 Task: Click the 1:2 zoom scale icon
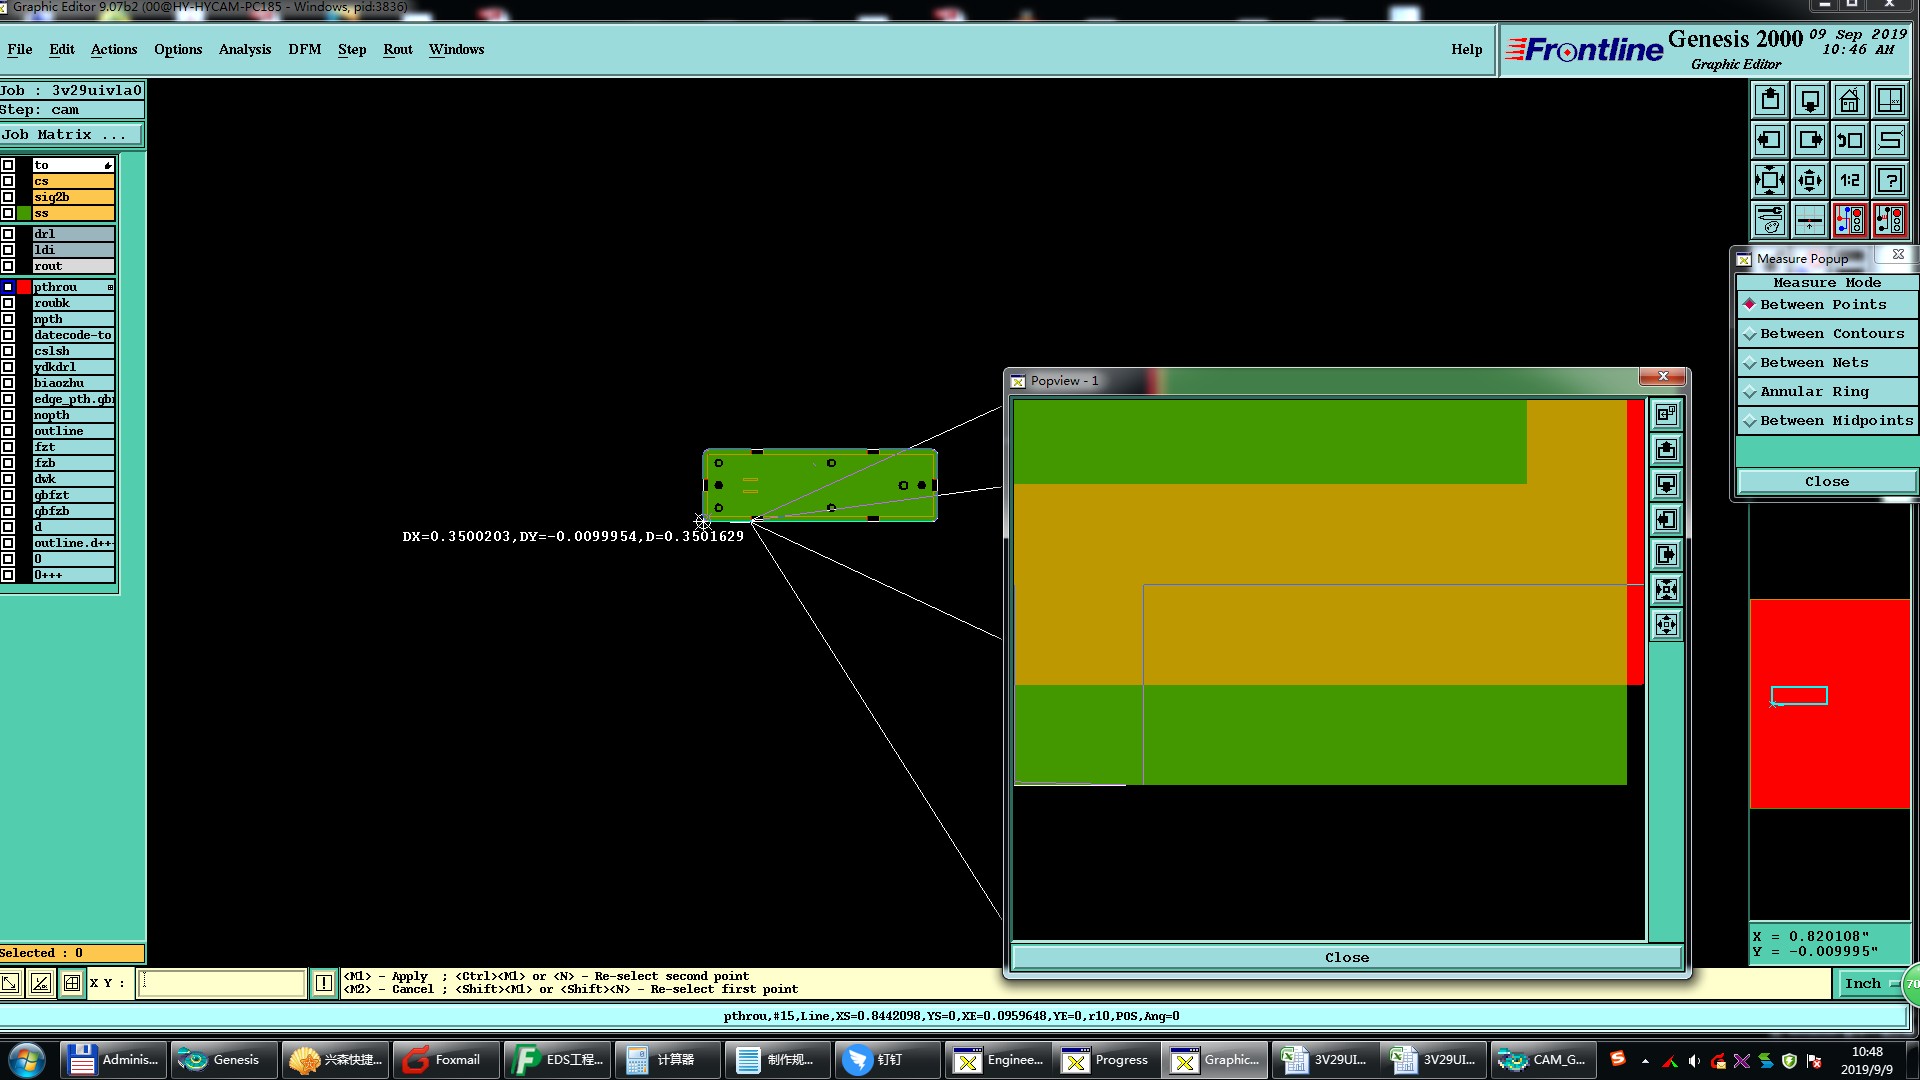click(1849, 180)
